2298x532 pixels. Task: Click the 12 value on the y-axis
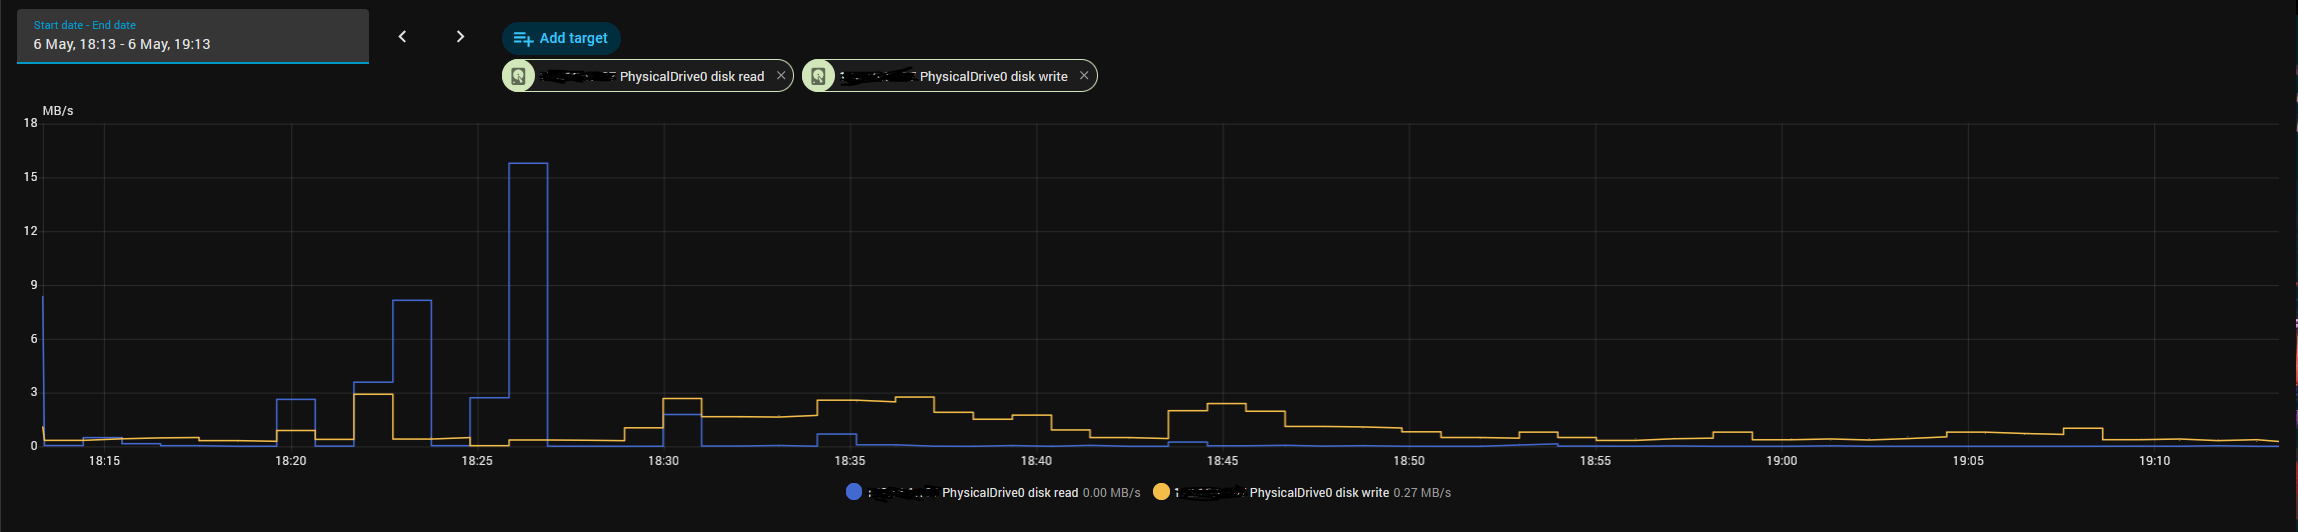click(31, 231)
